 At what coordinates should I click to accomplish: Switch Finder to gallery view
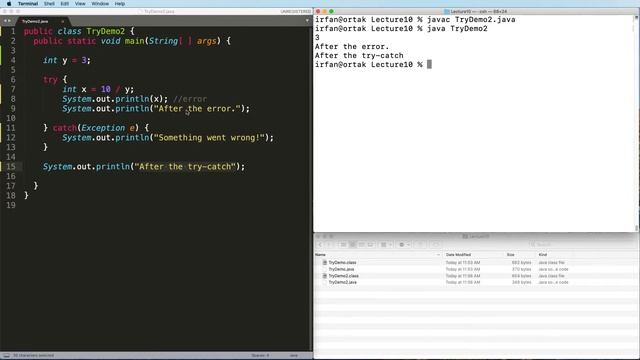tap(371, 244)
